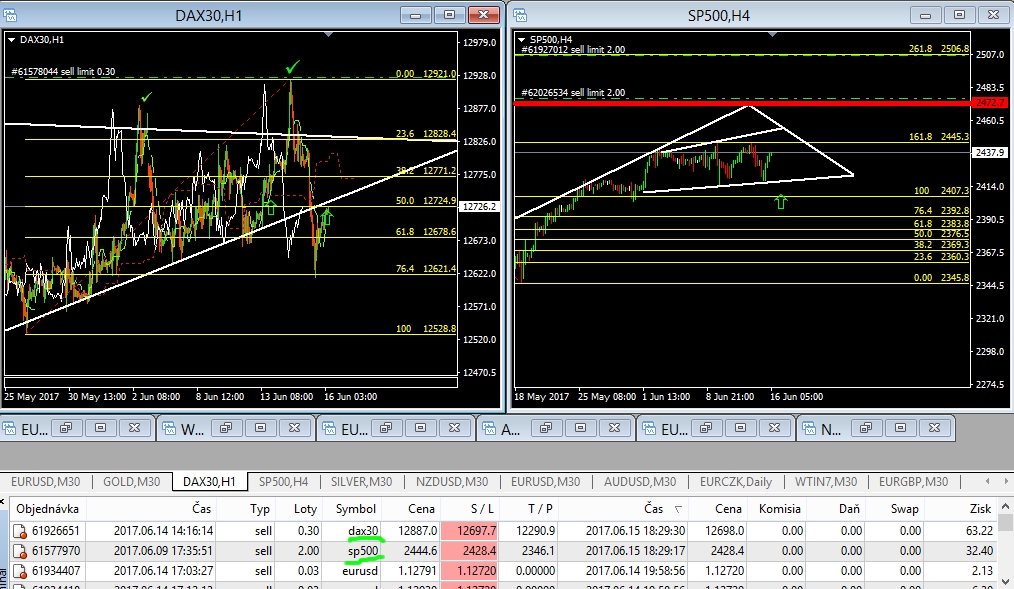This screenshot has height=589, width=1014.
Task: Click the #61927012 sell limit 2.00 label
Action: coord(573,49)
